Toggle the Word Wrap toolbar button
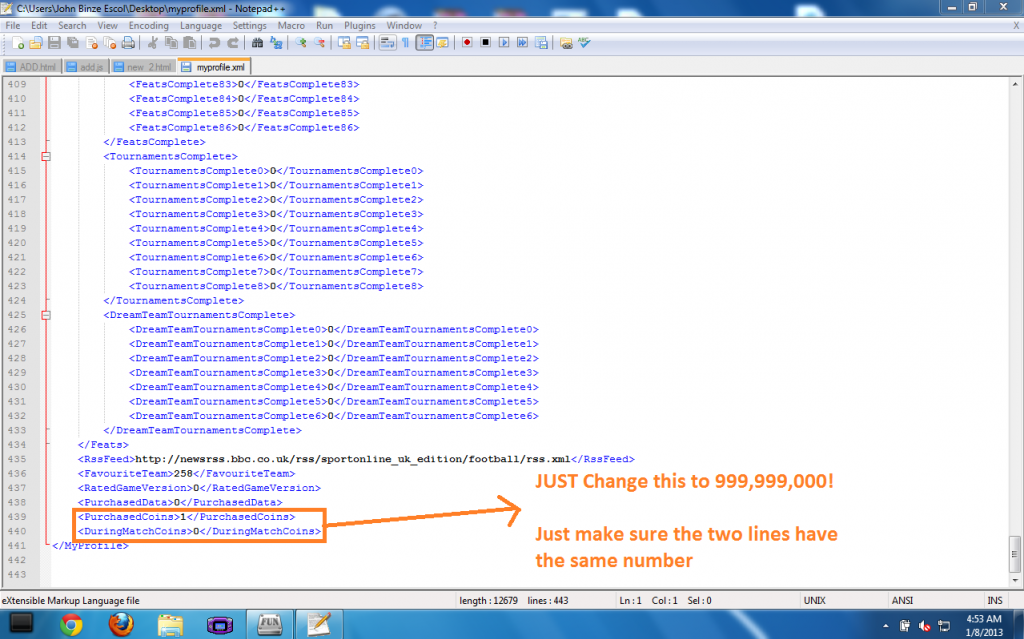This screenshot has height=639, width=1024. click(387, 43)
